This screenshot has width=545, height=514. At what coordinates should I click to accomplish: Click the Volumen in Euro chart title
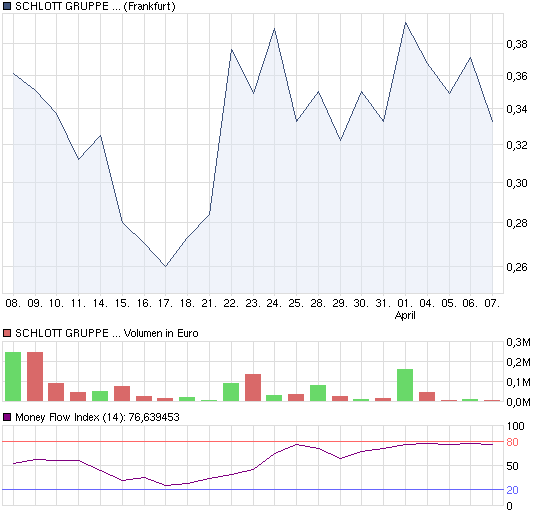(x=107, y=333)
